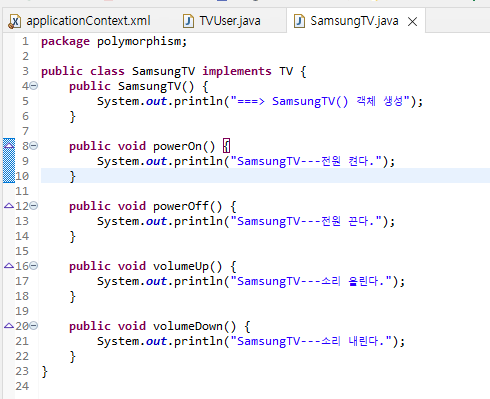490x399 pixels.
Task: Click 'out' in the println on line 5
Action: [x=156, y=101]
